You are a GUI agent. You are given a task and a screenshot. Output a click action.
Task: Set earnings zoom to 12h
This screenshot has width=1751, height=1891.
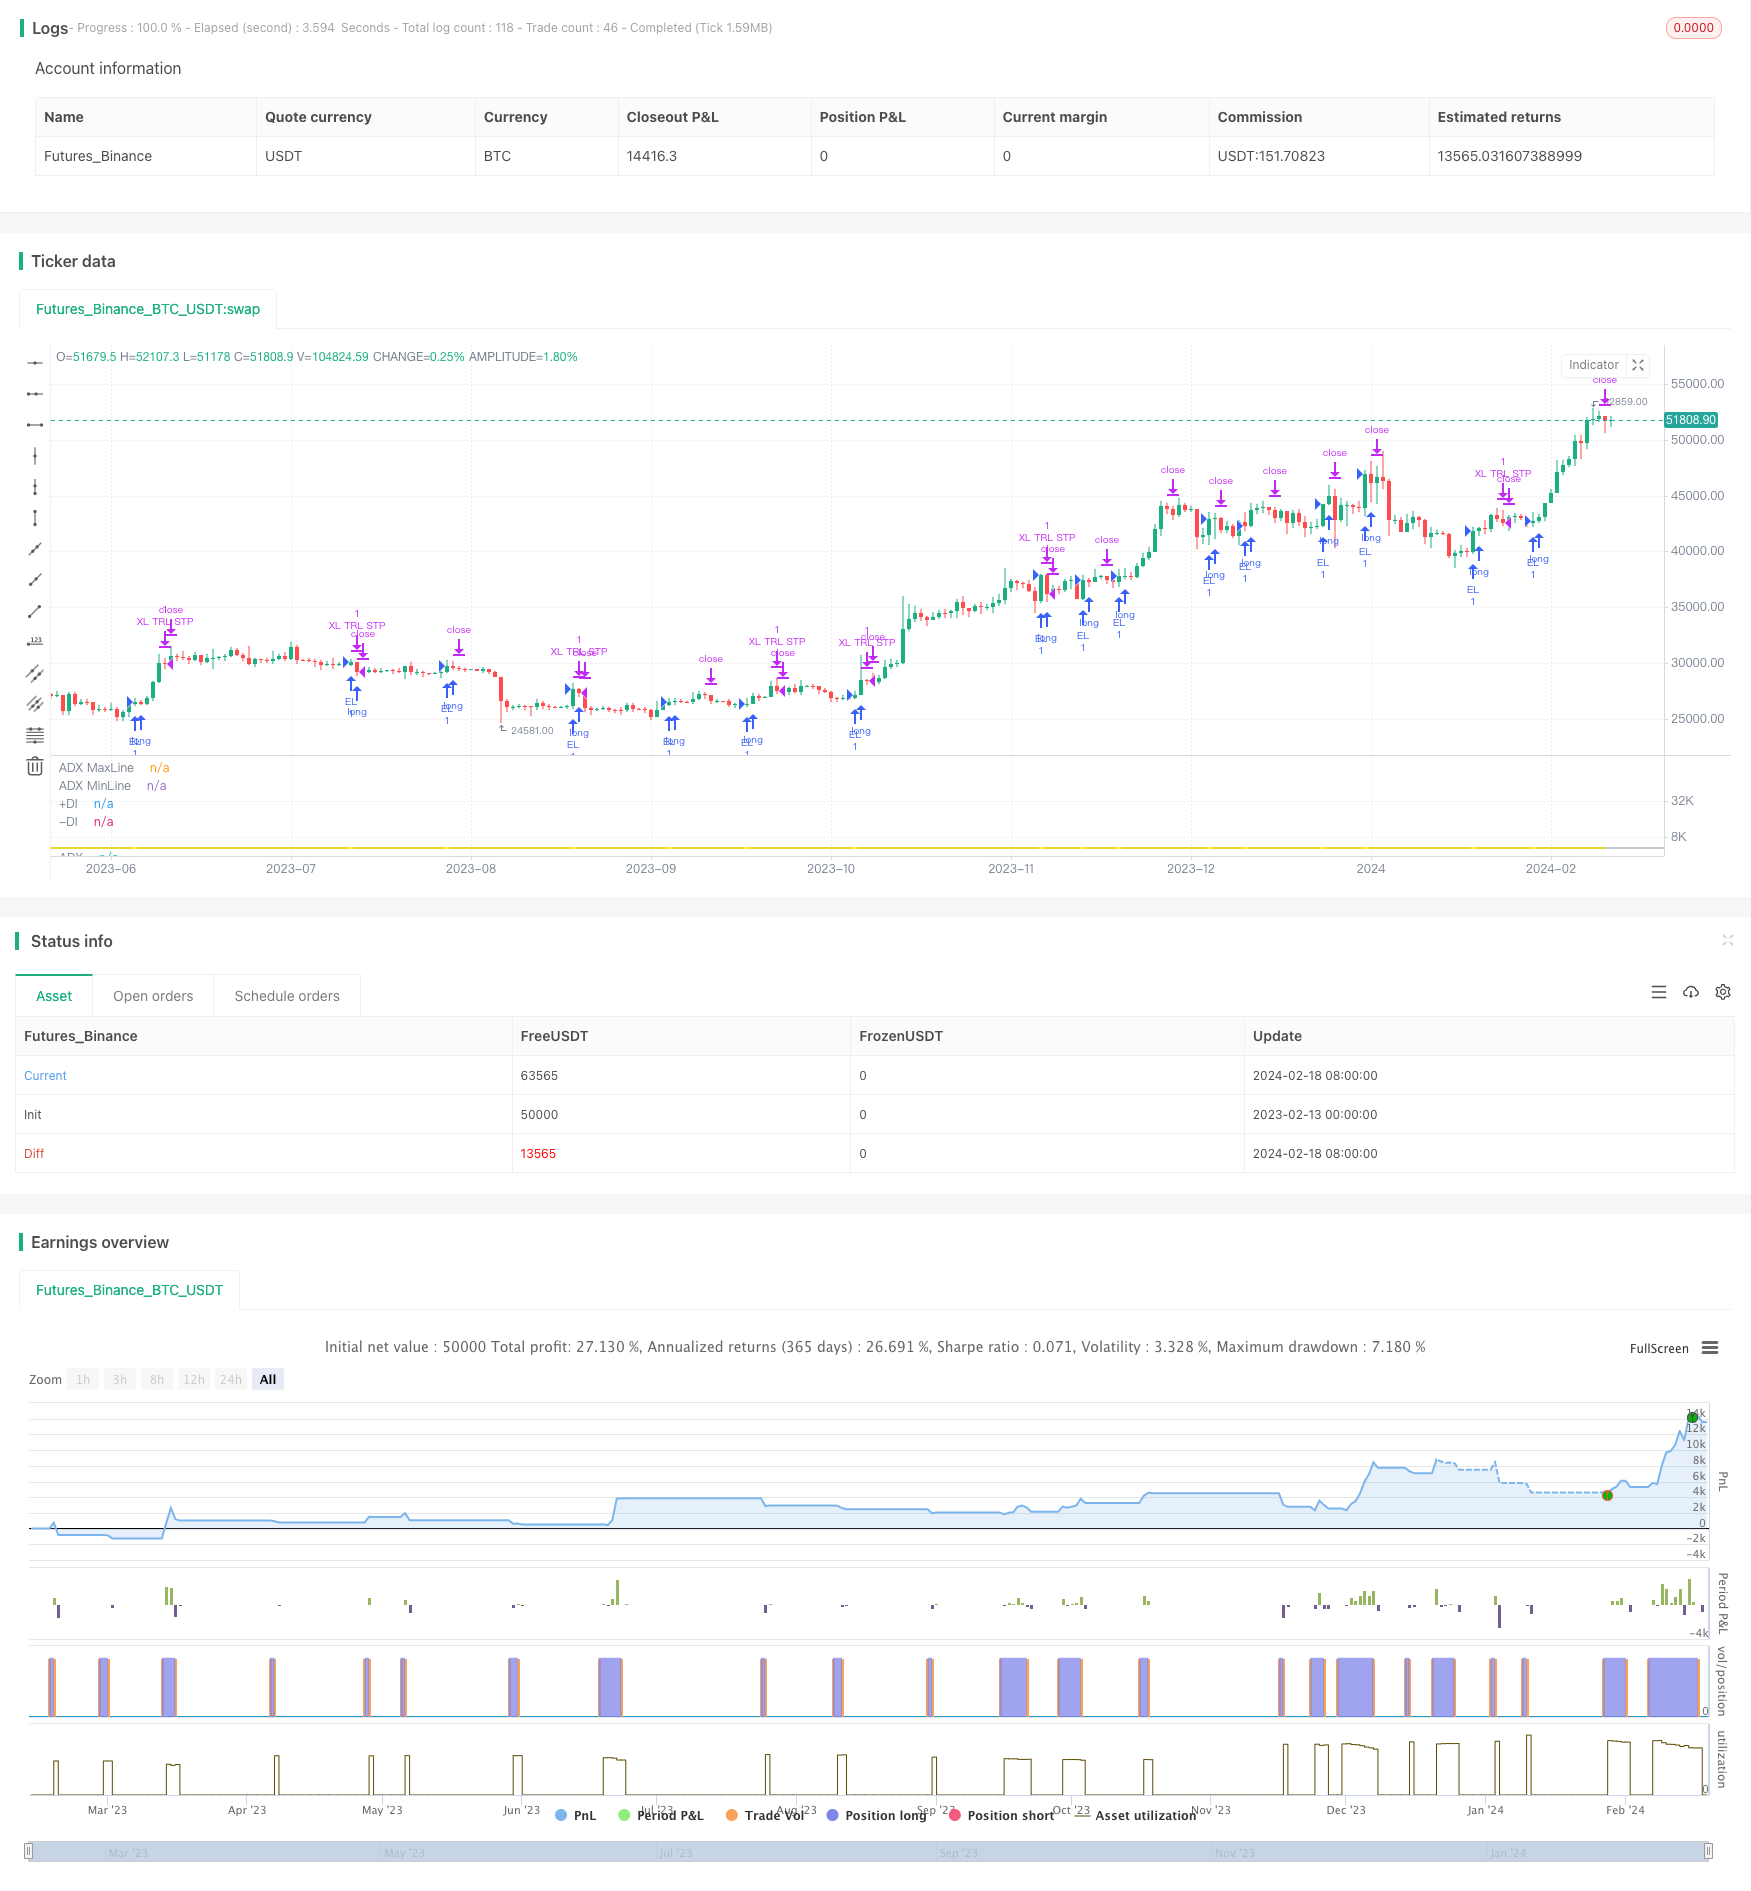(x=194, y=1379)
